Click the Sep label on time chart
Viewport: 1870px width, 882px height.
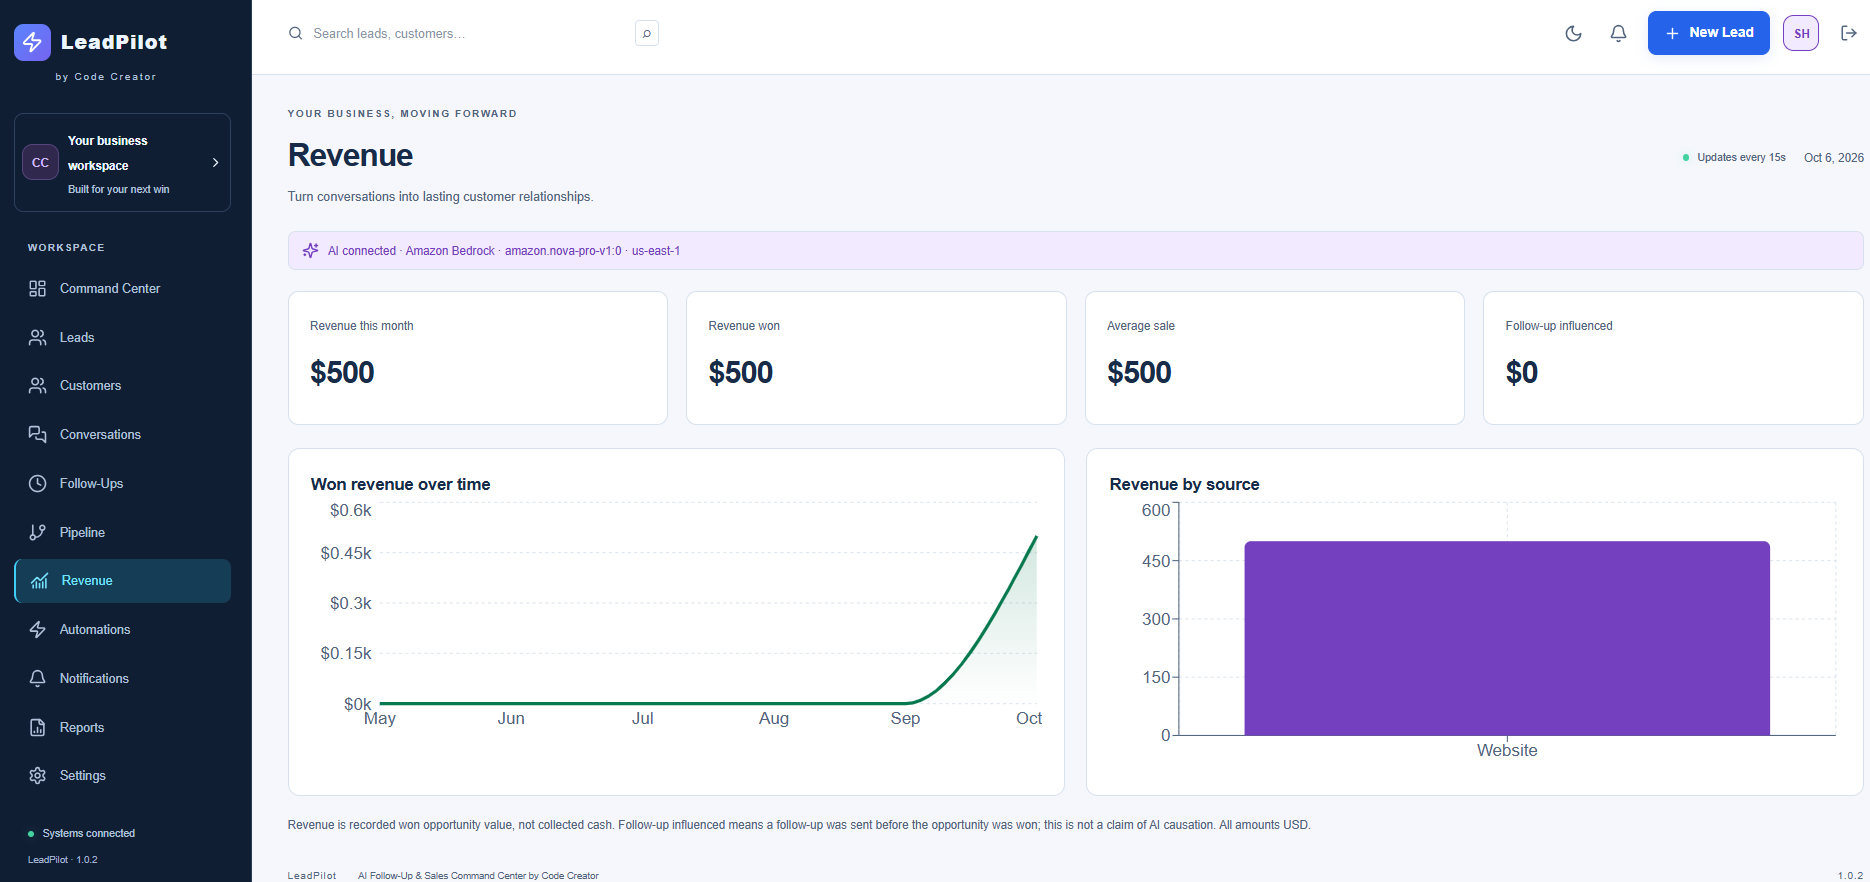[905, 719]
